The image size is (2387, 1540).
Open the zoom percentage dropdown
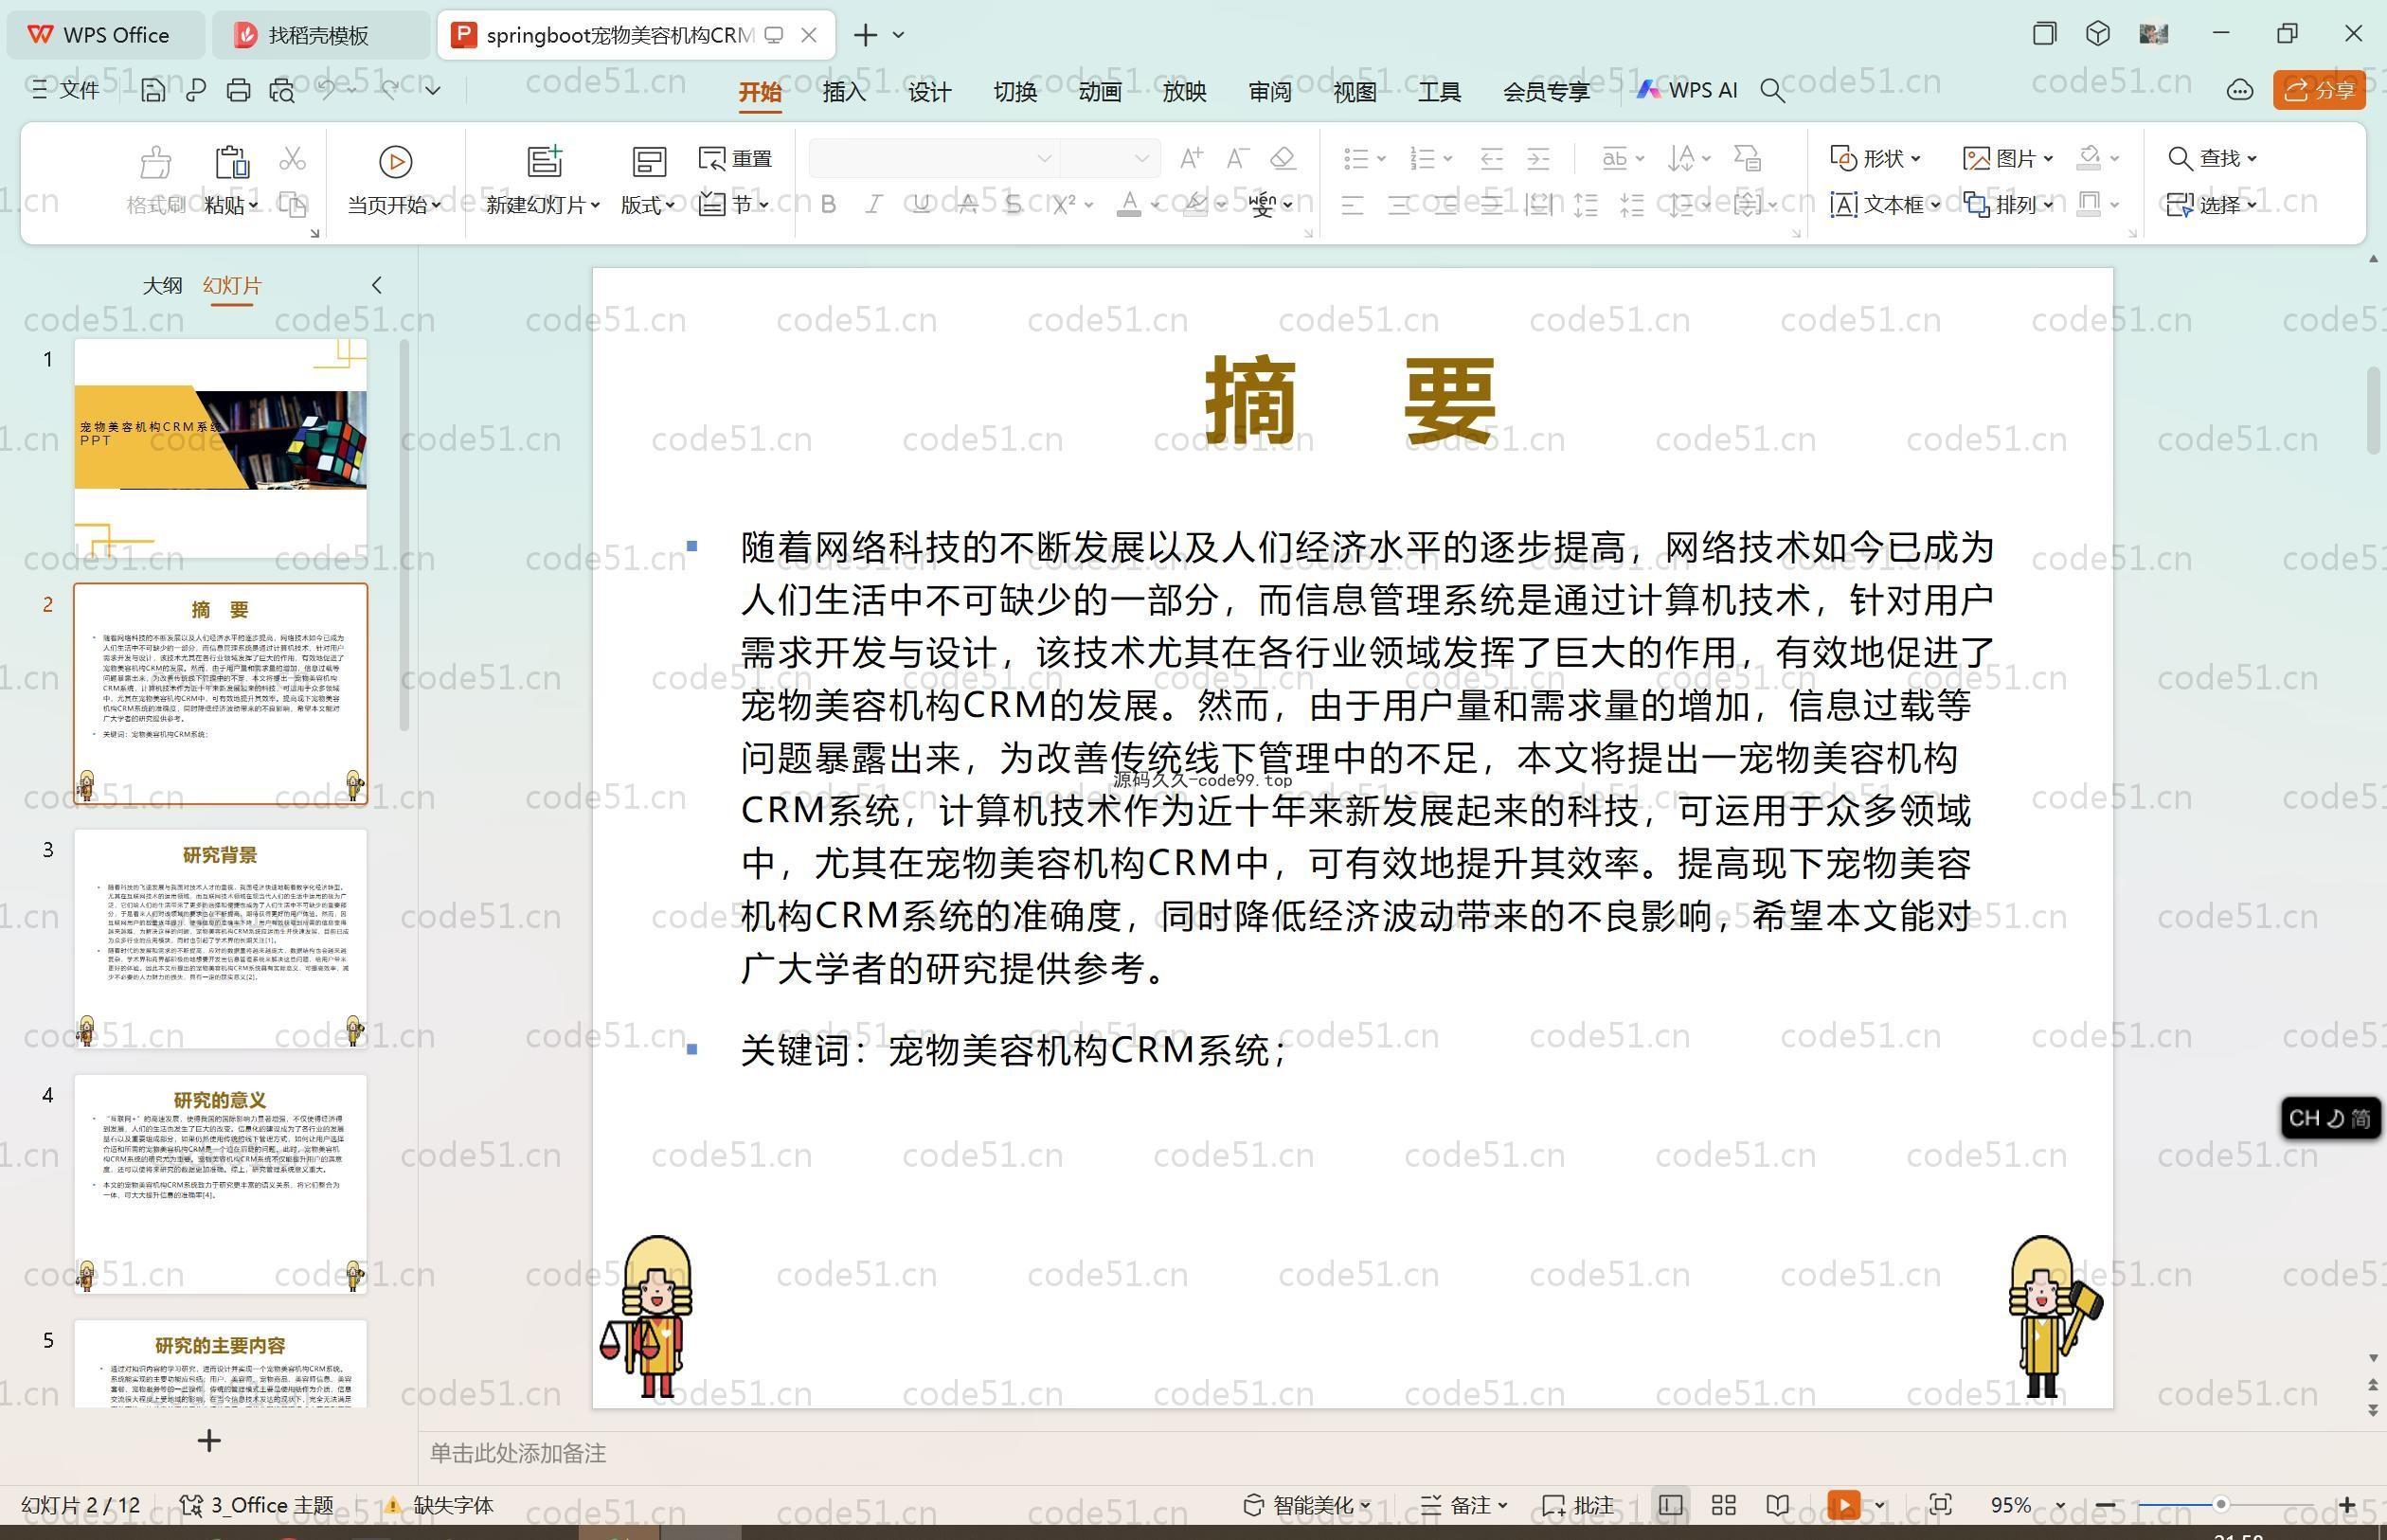click(2060, 1505)
